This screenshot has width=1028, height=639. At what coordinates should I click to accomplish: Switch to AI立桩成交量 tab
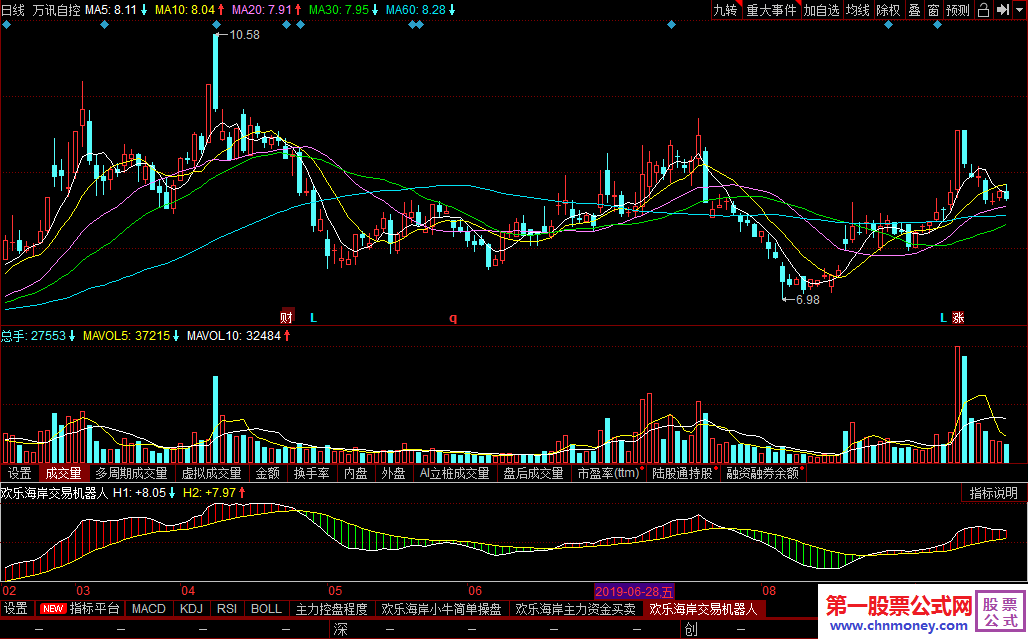point(454,473)
